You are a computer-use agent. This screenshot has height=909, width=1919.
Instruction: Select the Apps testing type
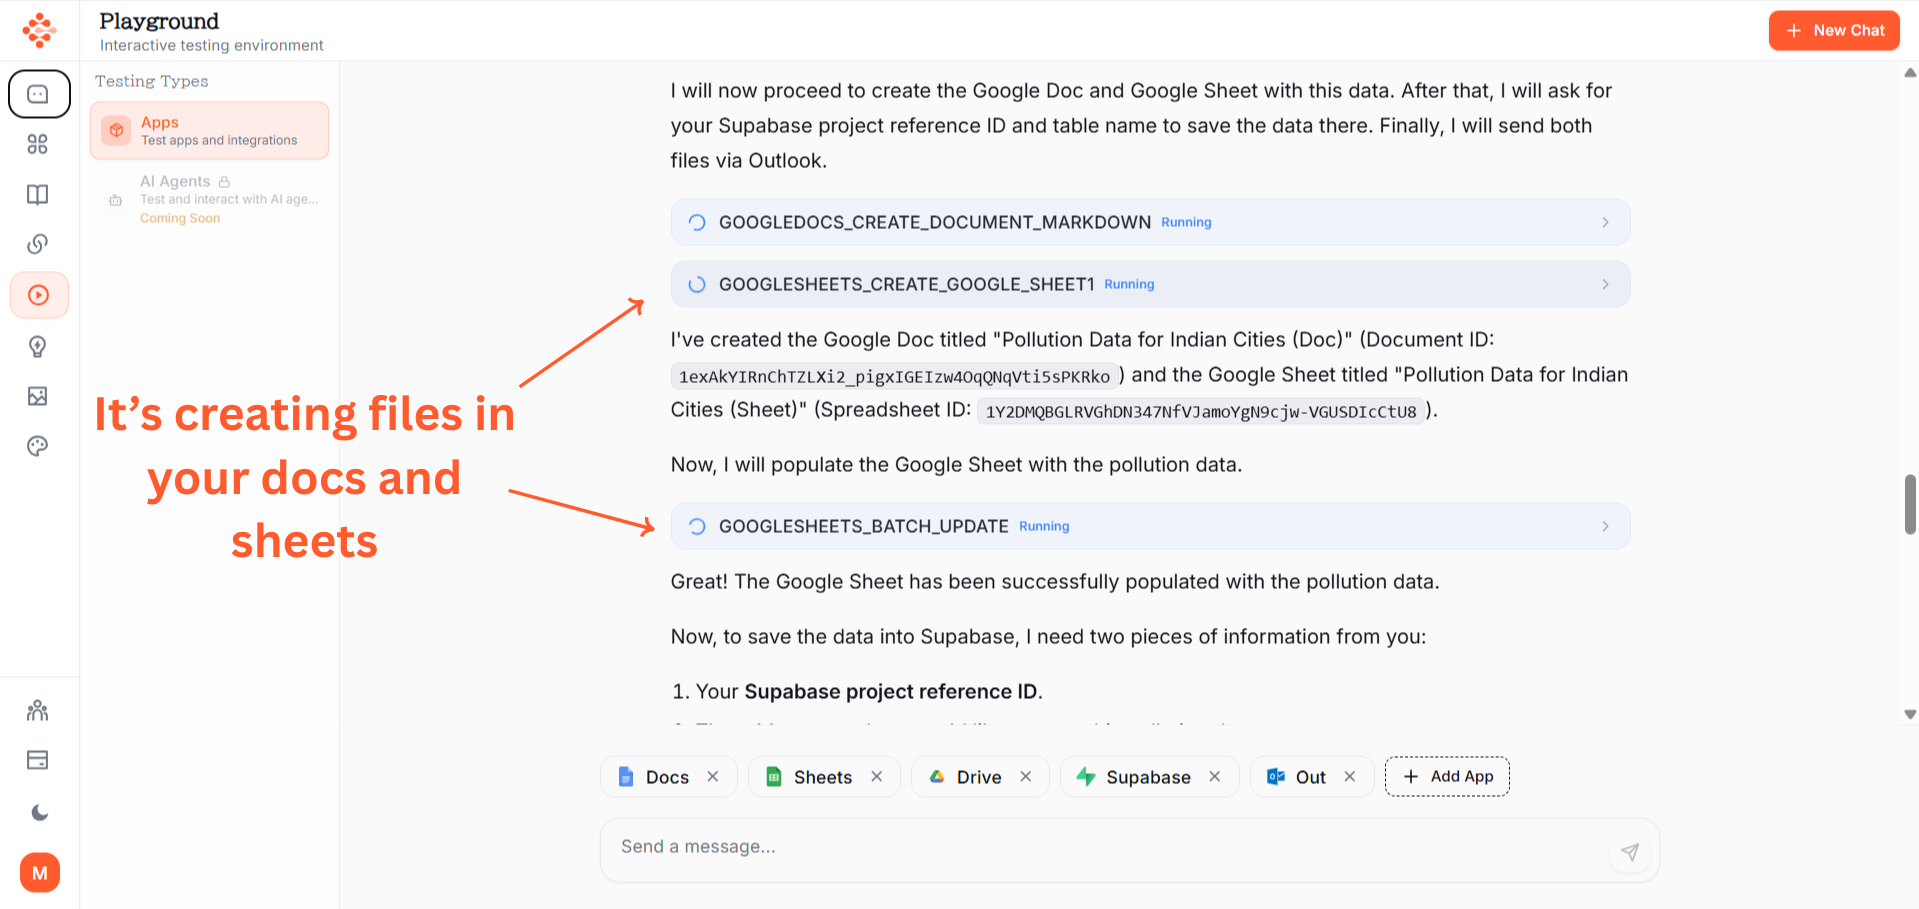(209, 130)
